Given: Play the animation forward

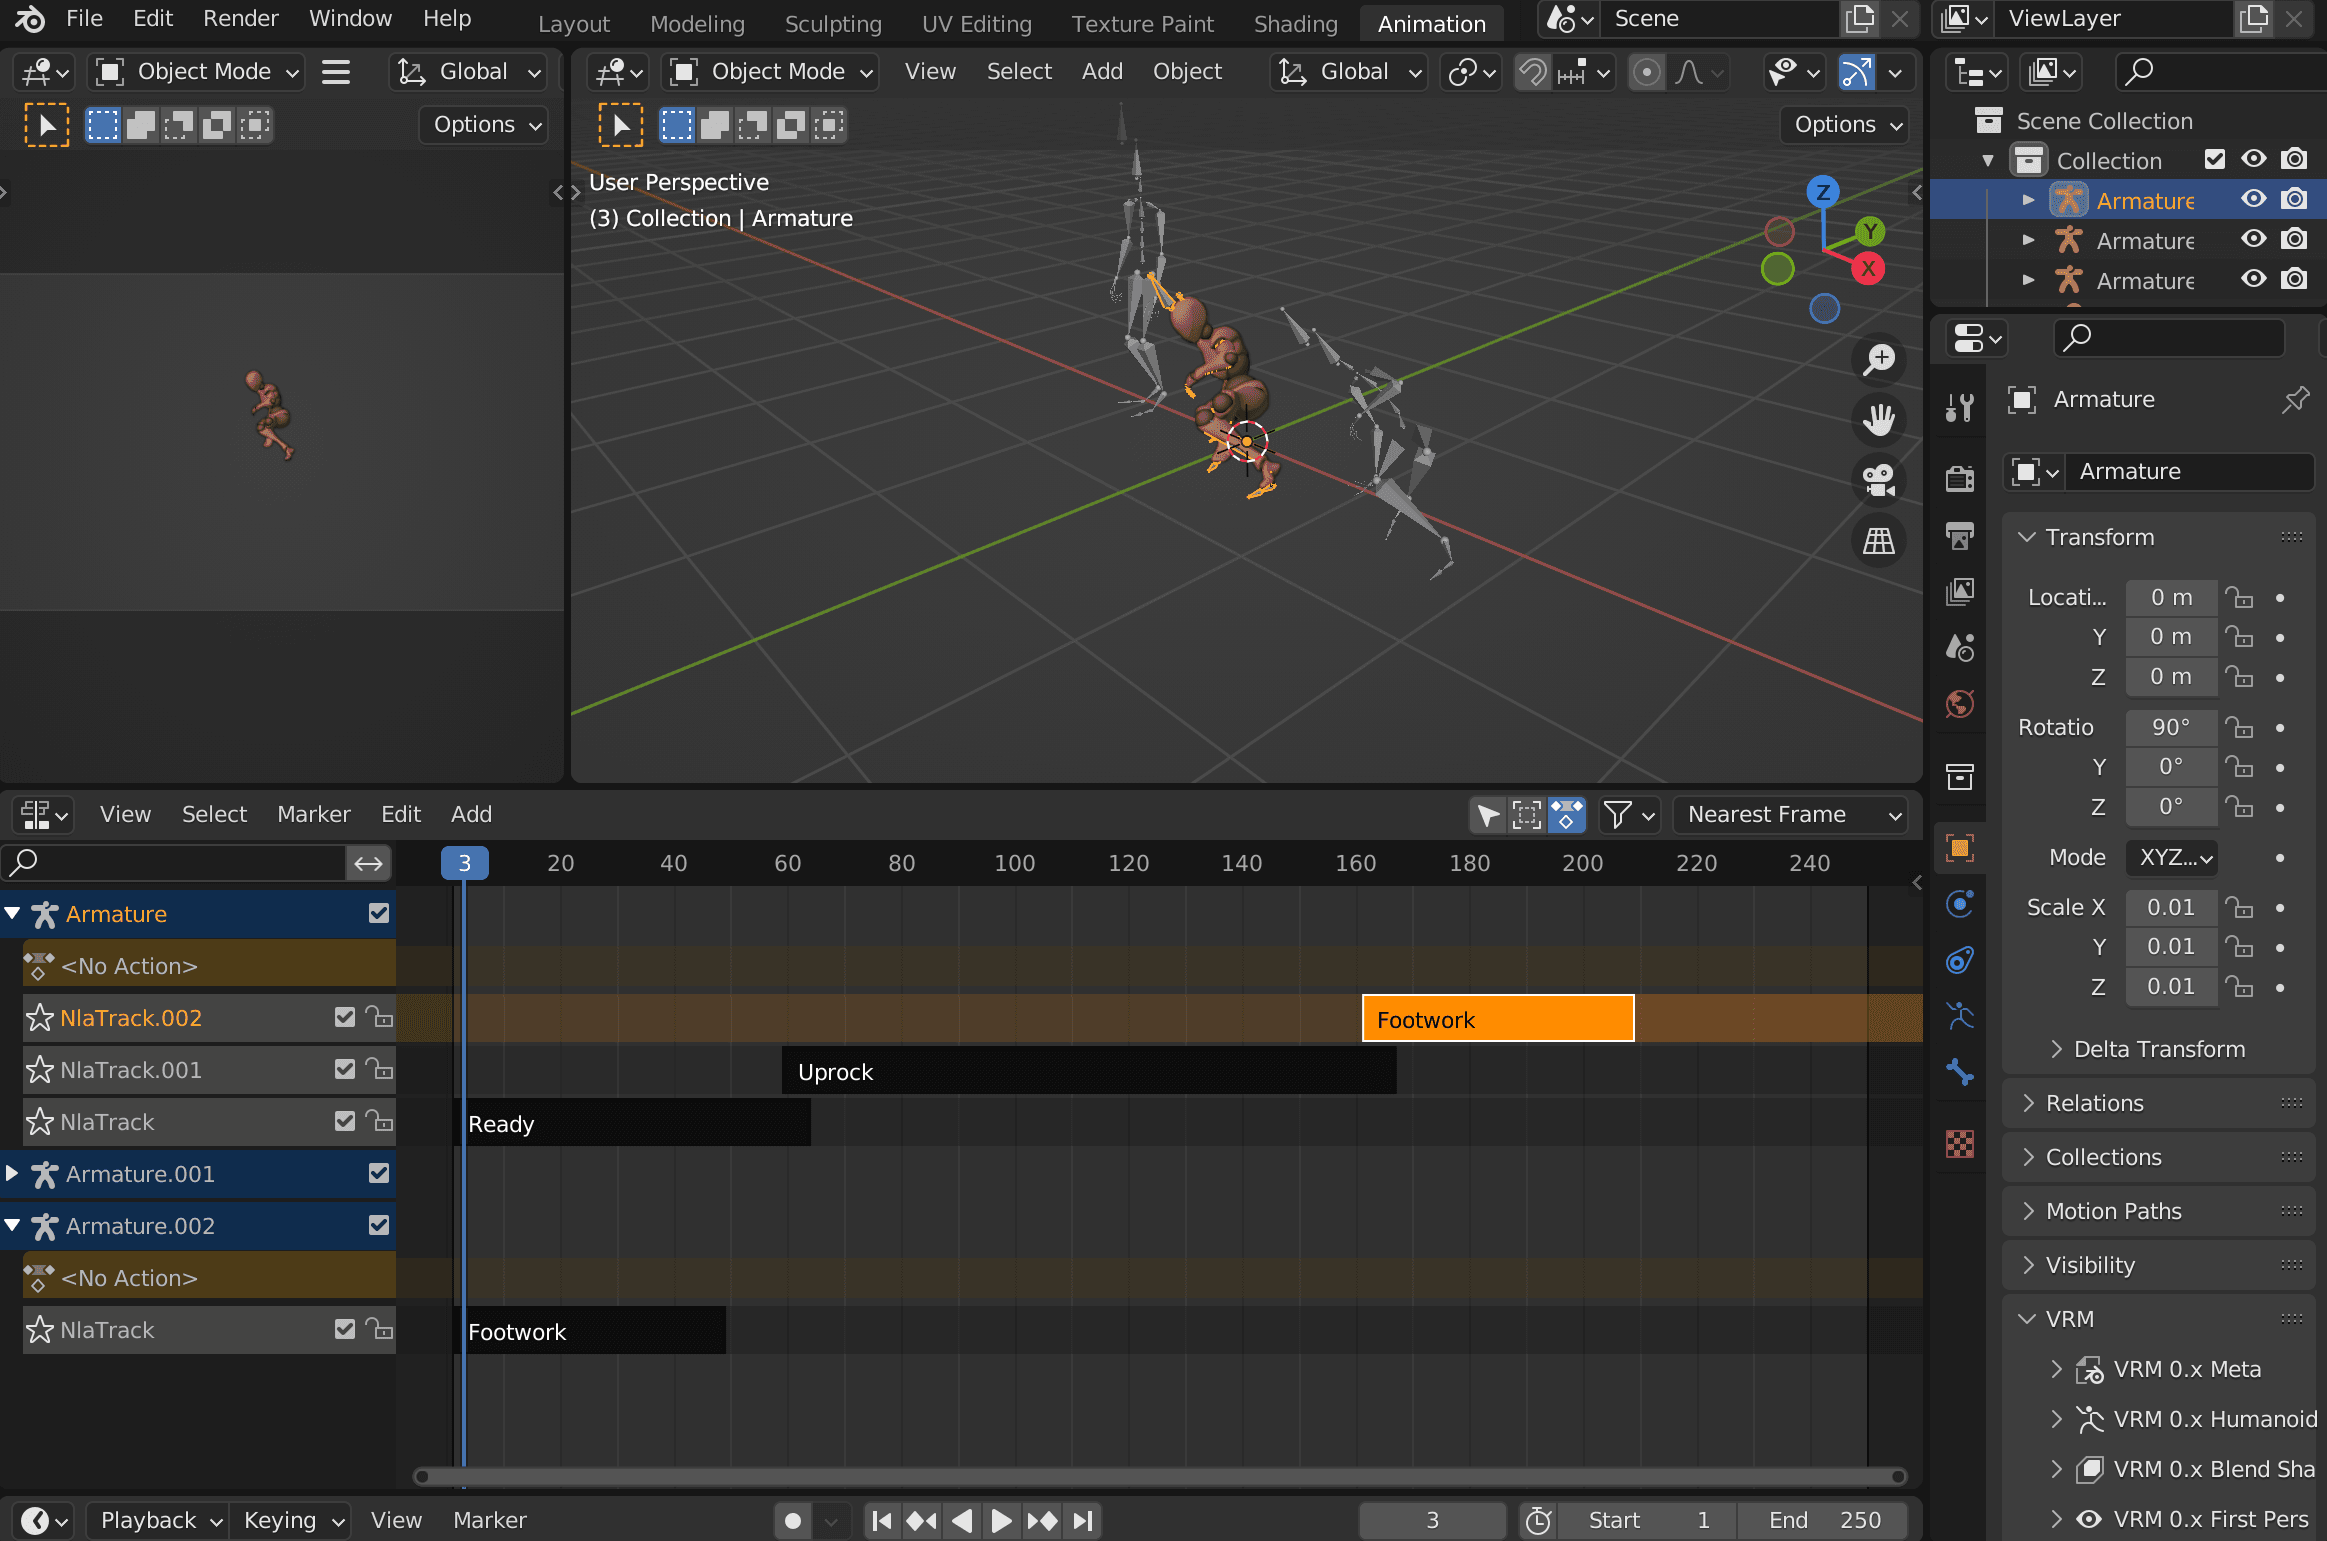Looking at the screenshot, I should coord(1001,1520).
